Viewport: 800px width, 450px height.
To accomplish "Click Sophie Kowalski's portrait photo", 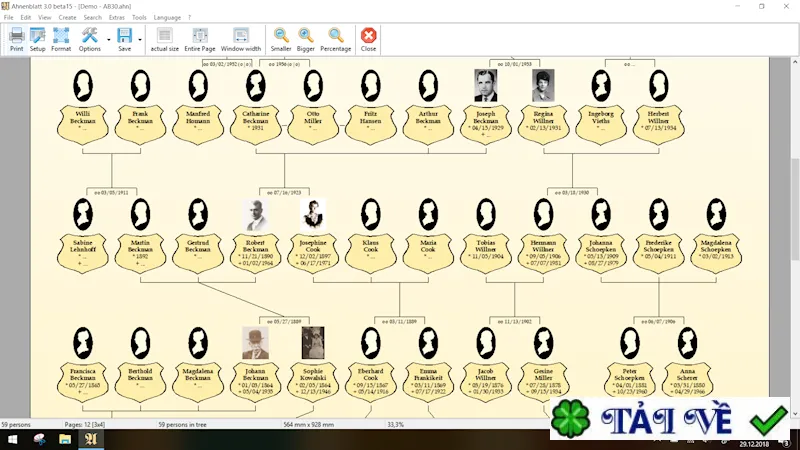I will pos(313,343).
